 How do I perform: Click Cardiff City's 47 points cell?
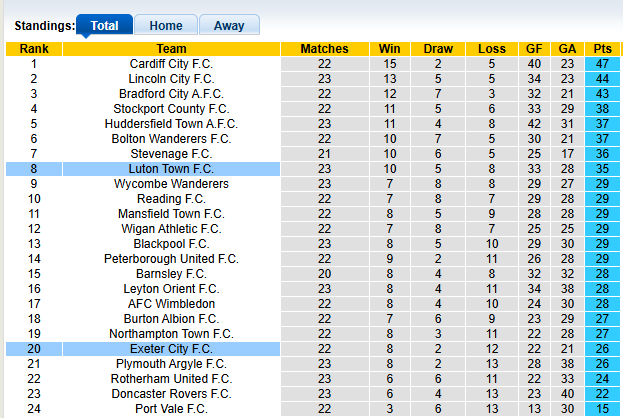602,64
